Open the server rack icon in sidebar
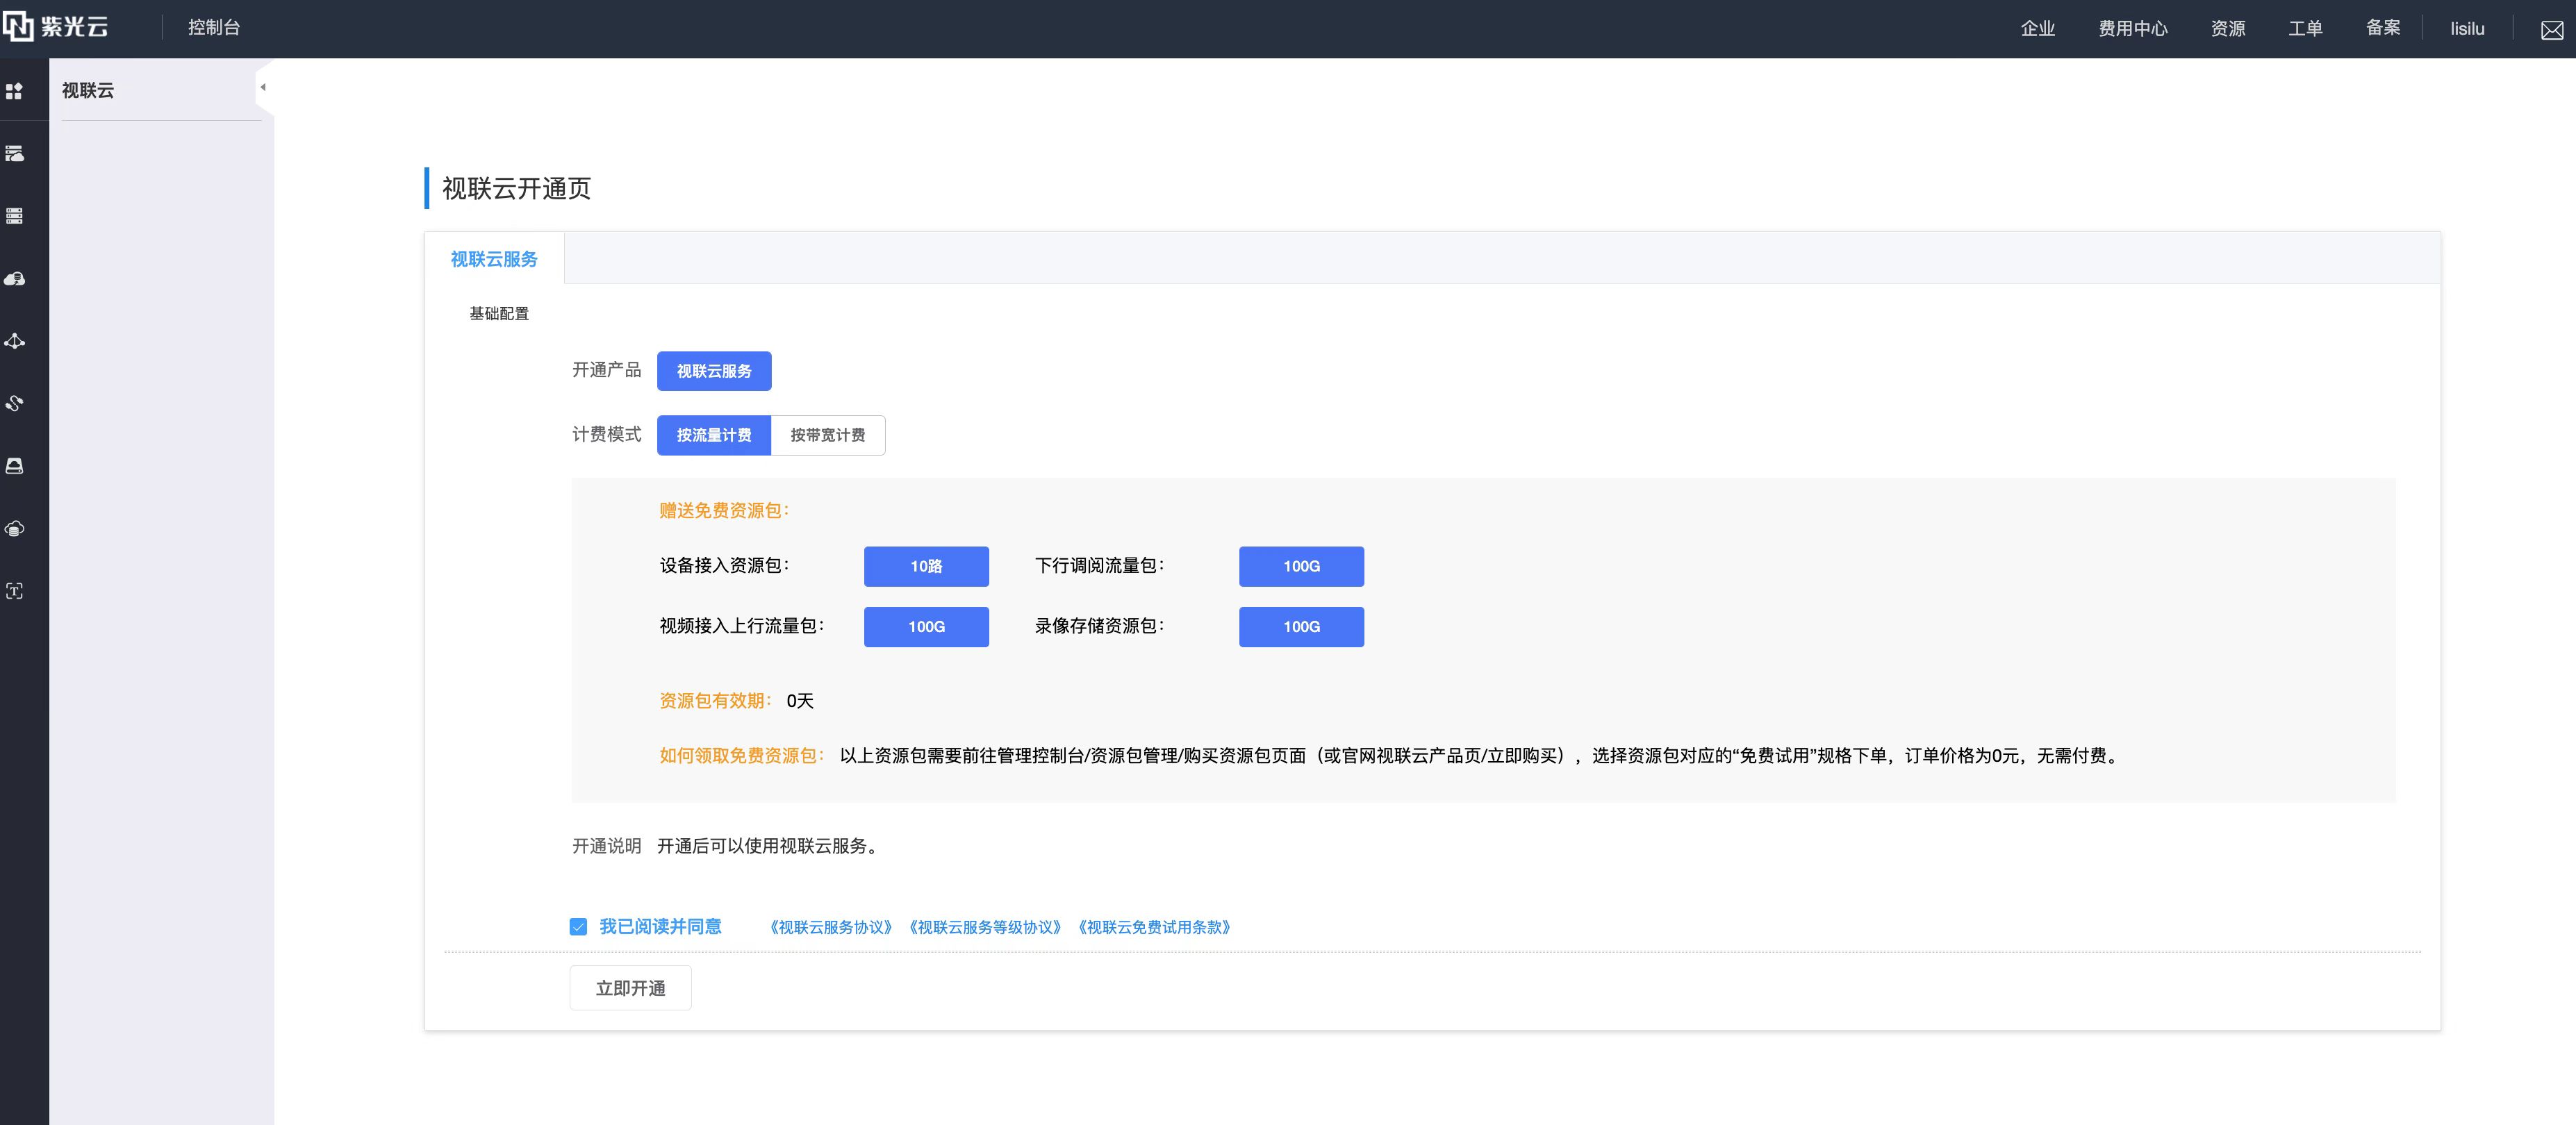This screenshot has height=1125, width=2576. (x=14, y=216)
